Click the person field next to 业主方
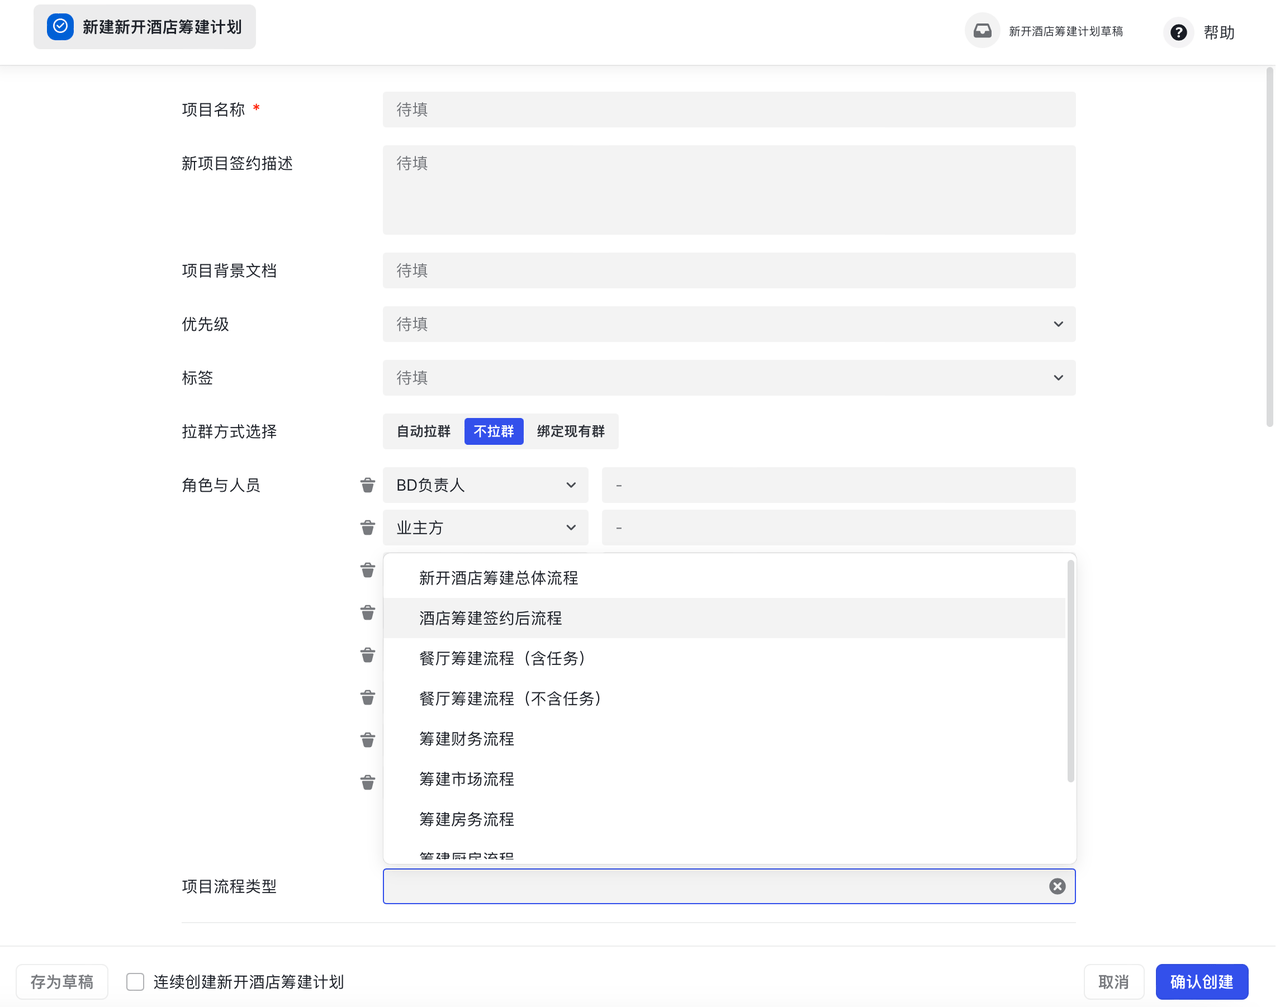 pos(839,527)
